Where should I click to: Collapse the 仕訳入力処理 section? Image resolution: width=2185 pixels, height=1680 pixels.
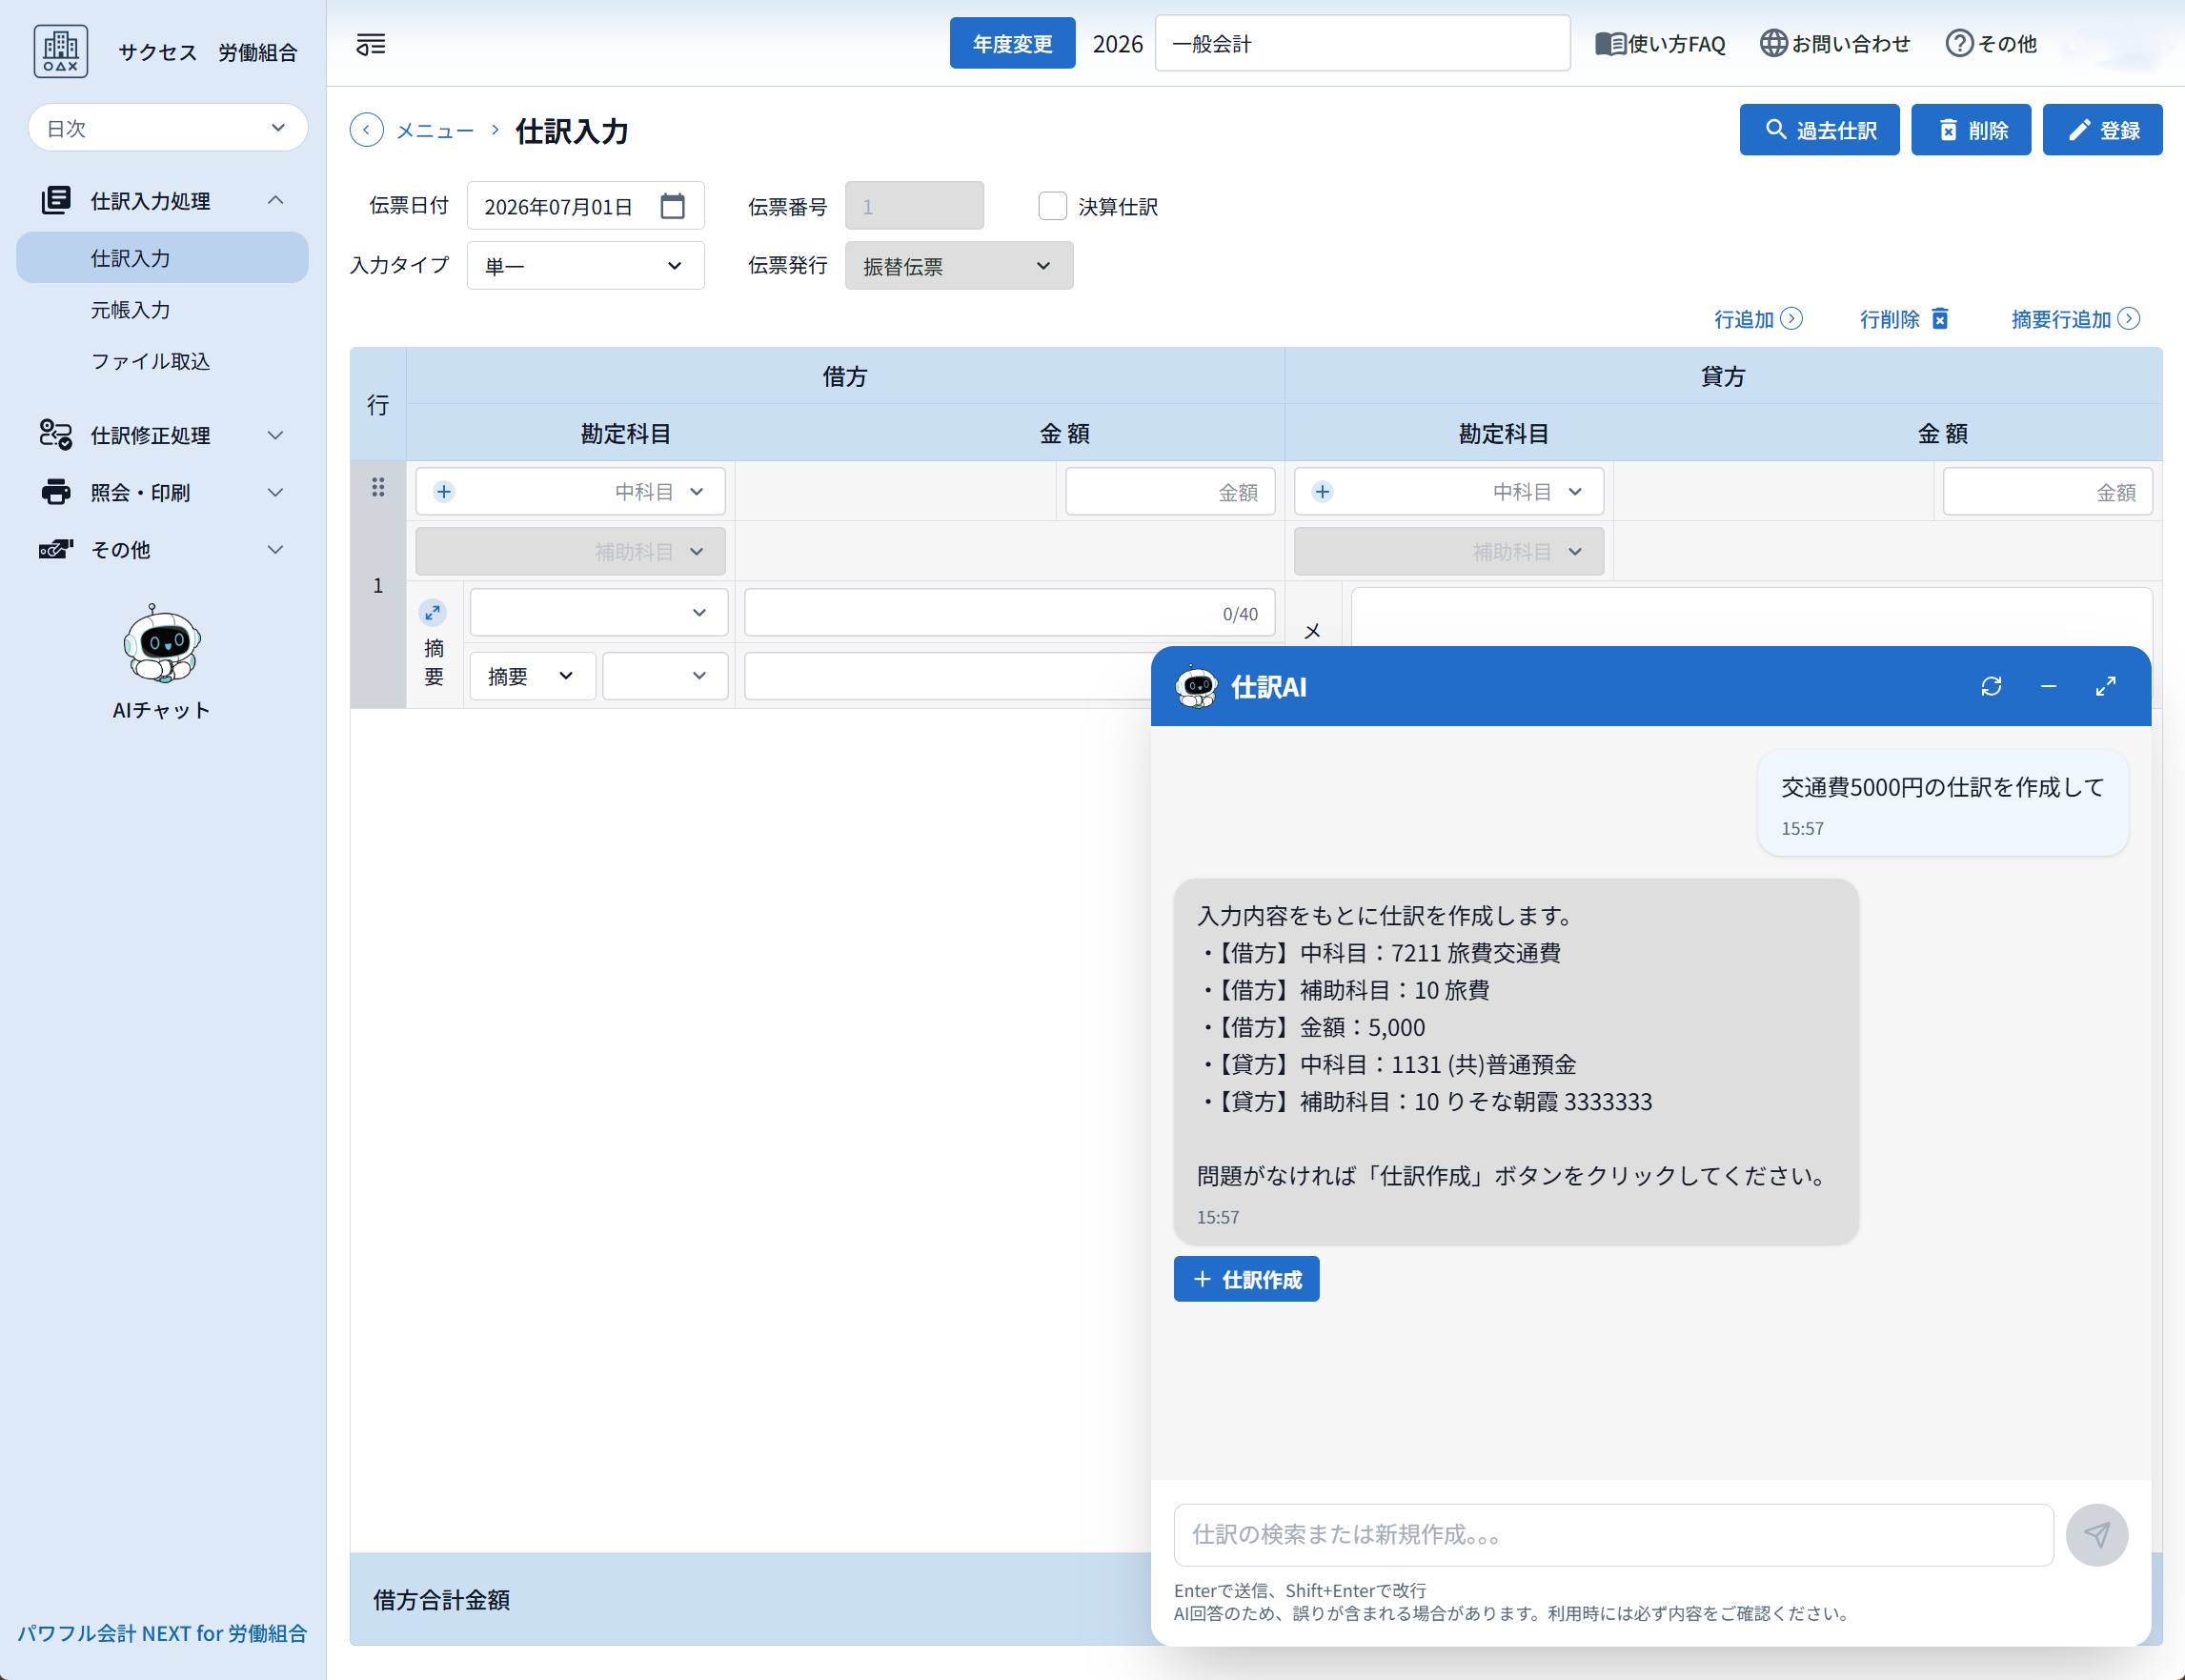[276, 200]
